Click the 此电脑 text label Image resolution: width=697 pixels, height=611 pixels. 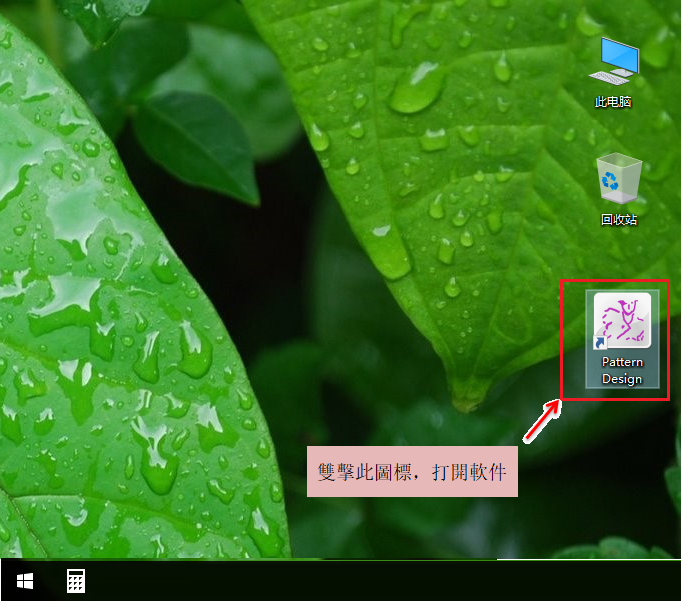613,102
